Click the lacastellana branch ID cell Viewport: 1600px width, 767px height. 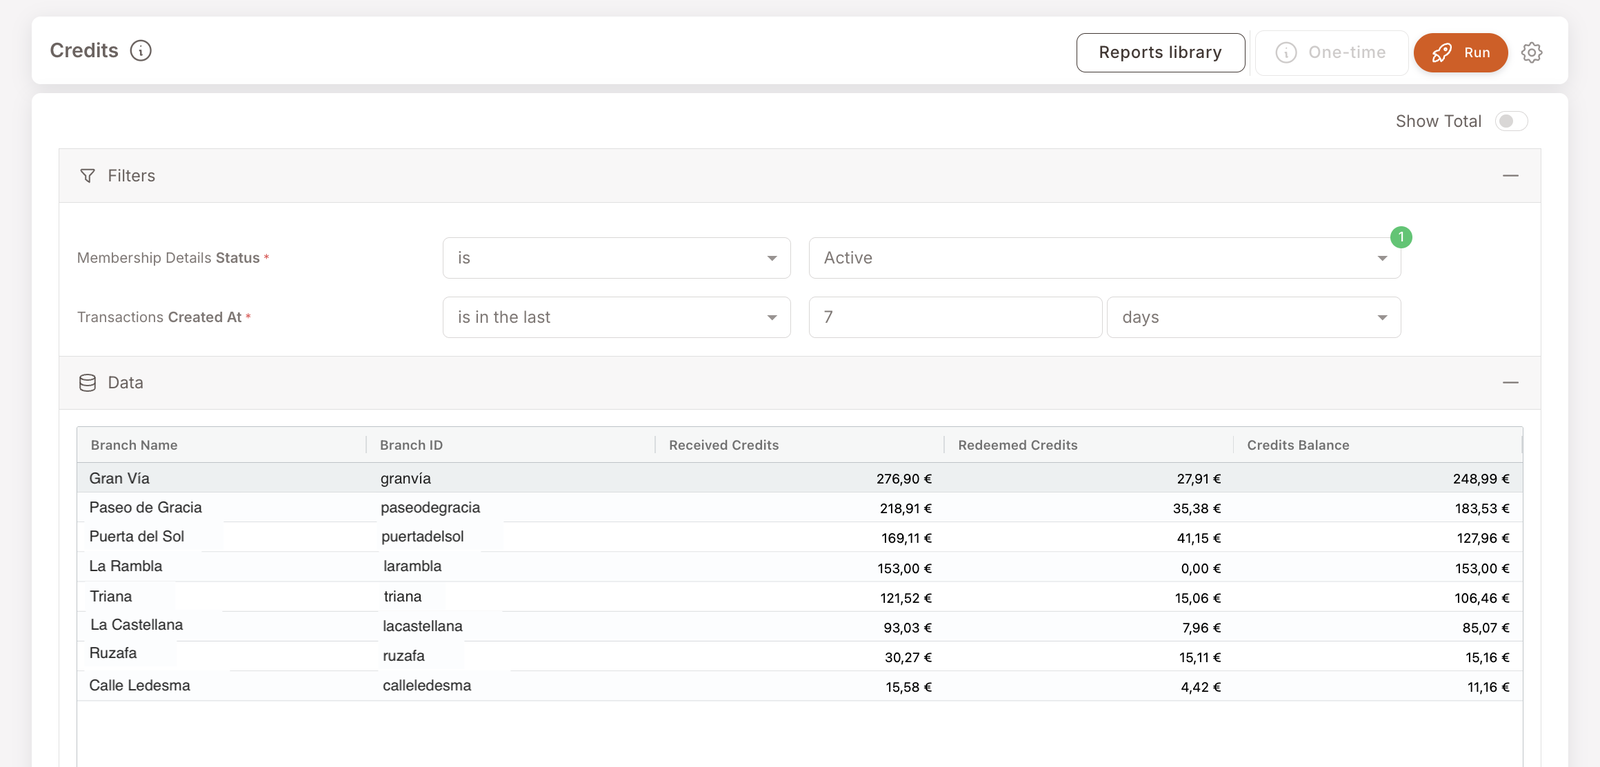423,626
